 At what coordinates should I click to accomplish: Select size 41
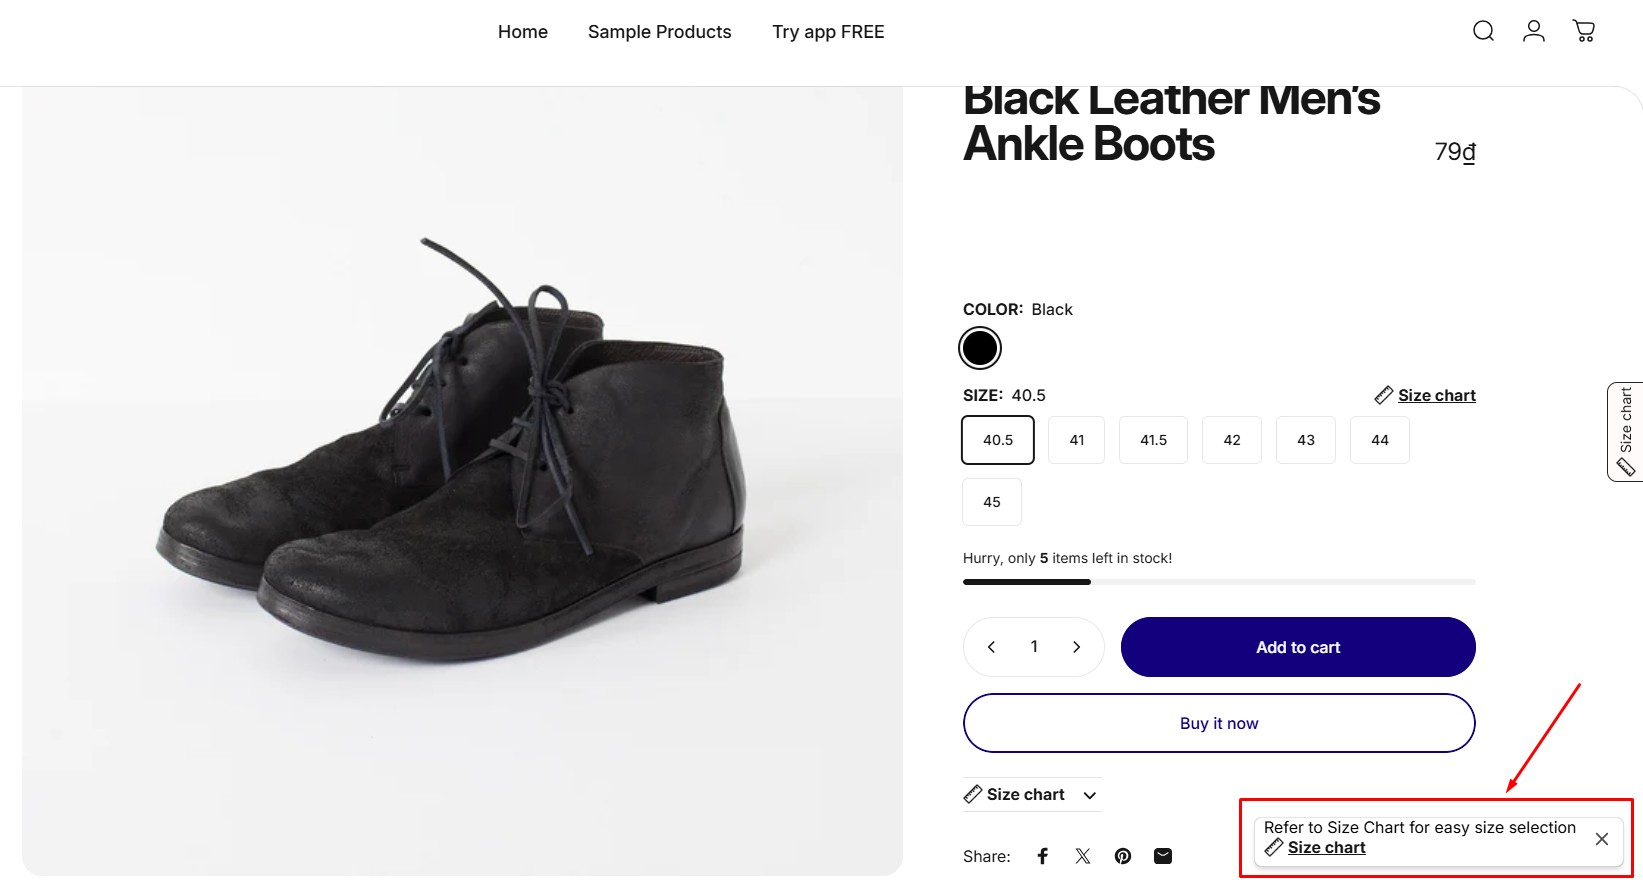tap(1076, 440)
